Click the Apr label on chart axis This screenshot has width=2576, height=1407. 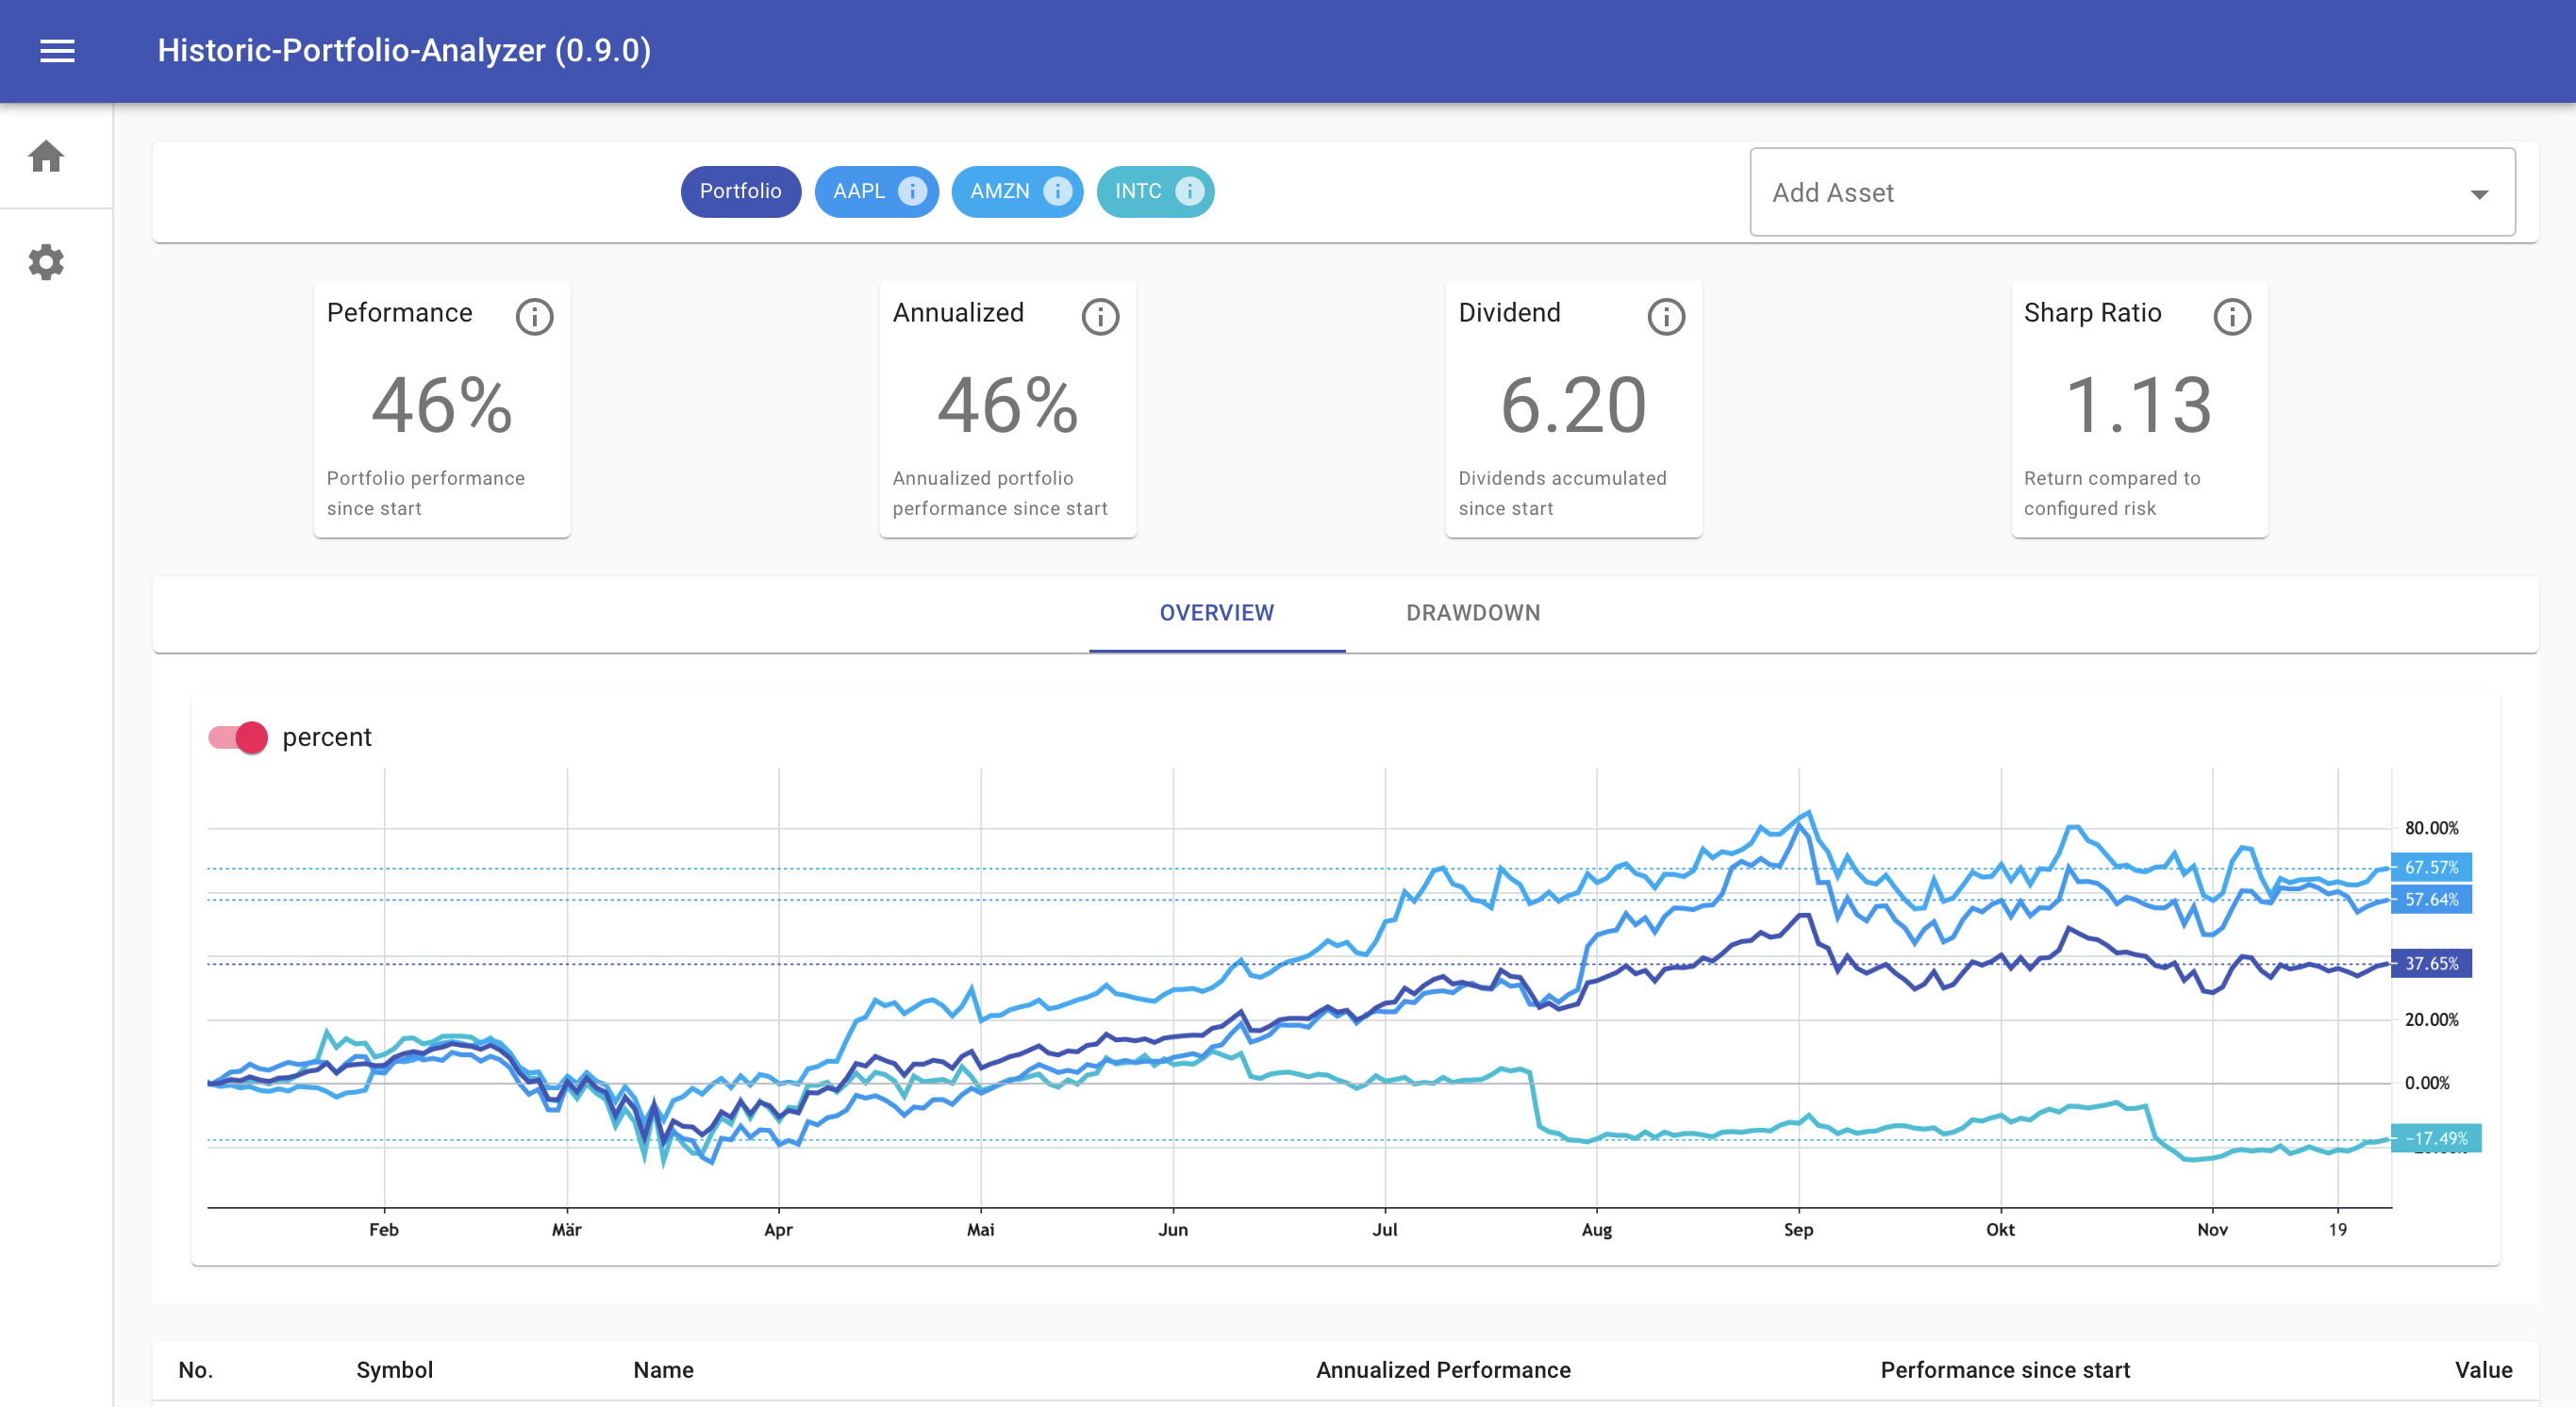[x=778, y=1230]
